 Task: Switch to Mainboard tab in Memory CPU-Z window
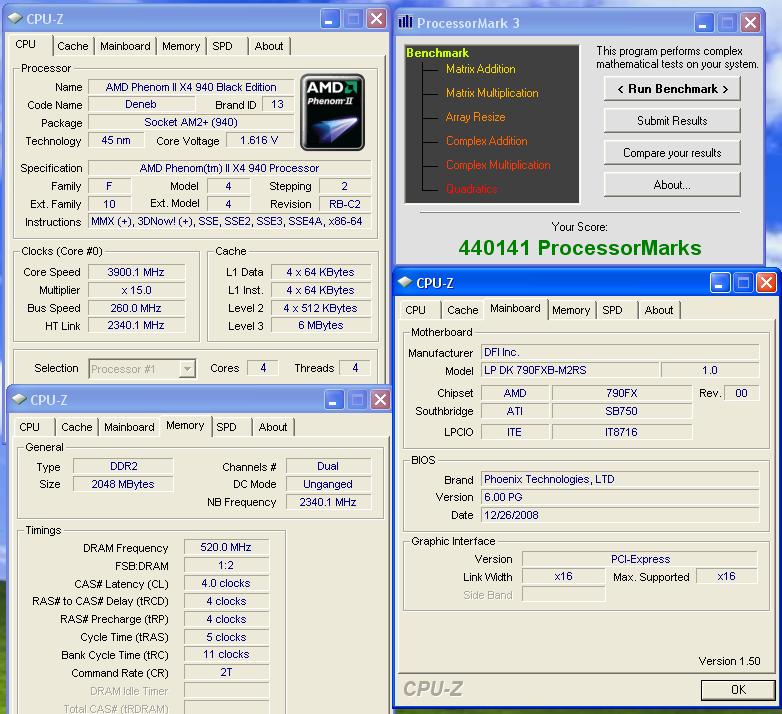point(129,427)
